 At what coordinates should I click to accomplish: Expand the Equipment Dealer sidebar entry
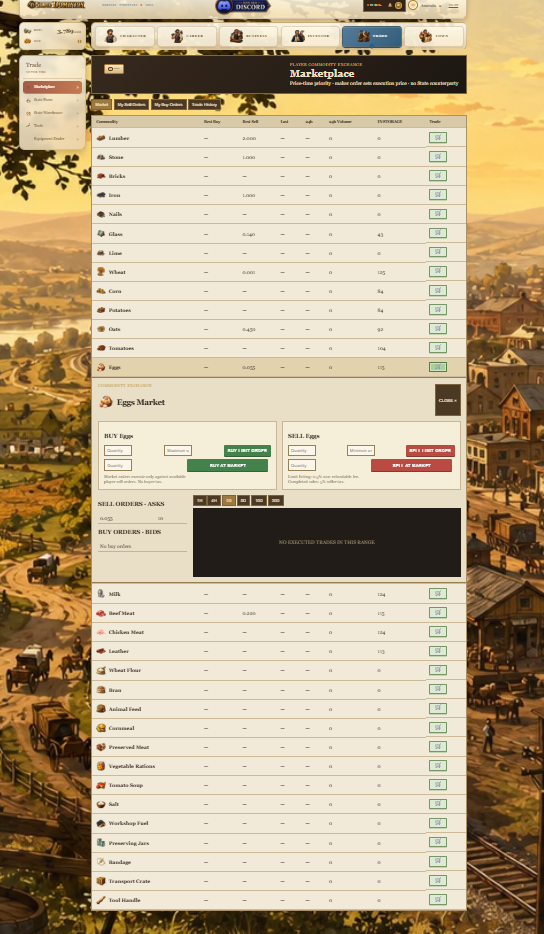(x=52, y=138)
